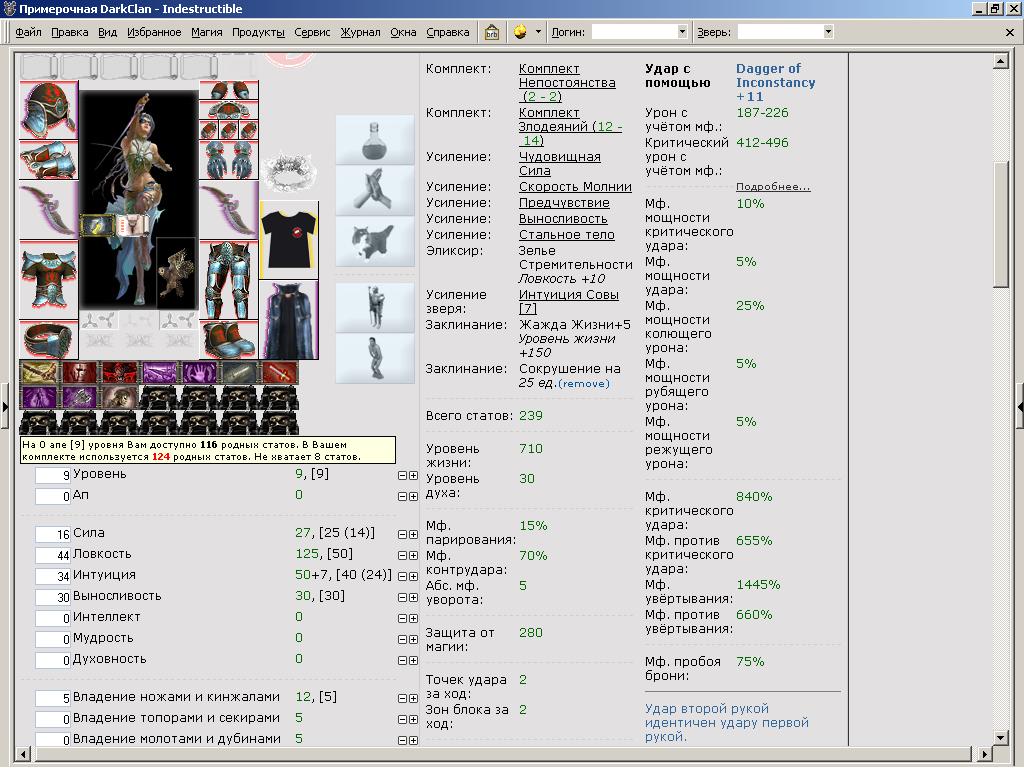The image size is (1024, 768).
Task: Increase Уровень with its plus button
Action: point(413,475)
